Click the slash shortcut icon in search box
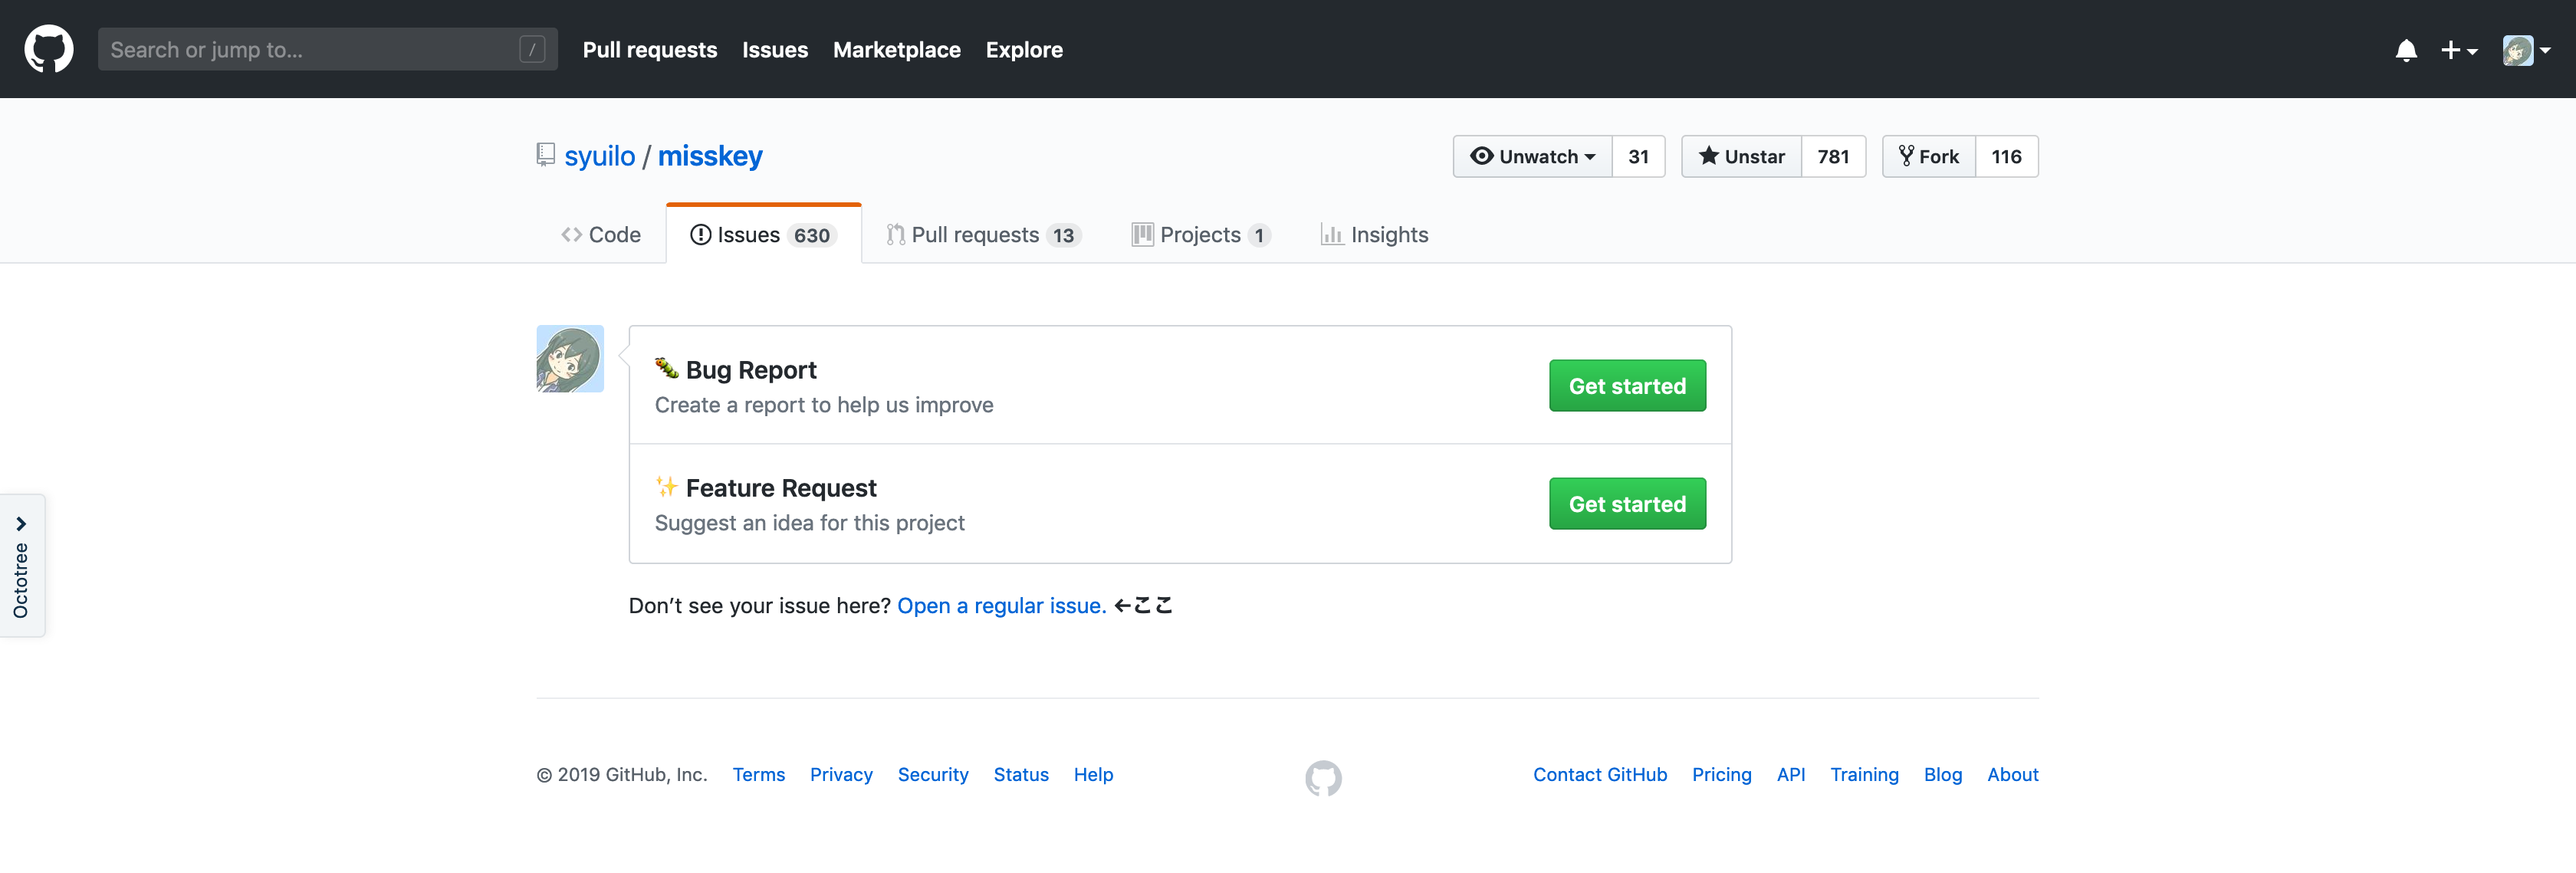2576x873 pixels. click(x=532, y=49)
